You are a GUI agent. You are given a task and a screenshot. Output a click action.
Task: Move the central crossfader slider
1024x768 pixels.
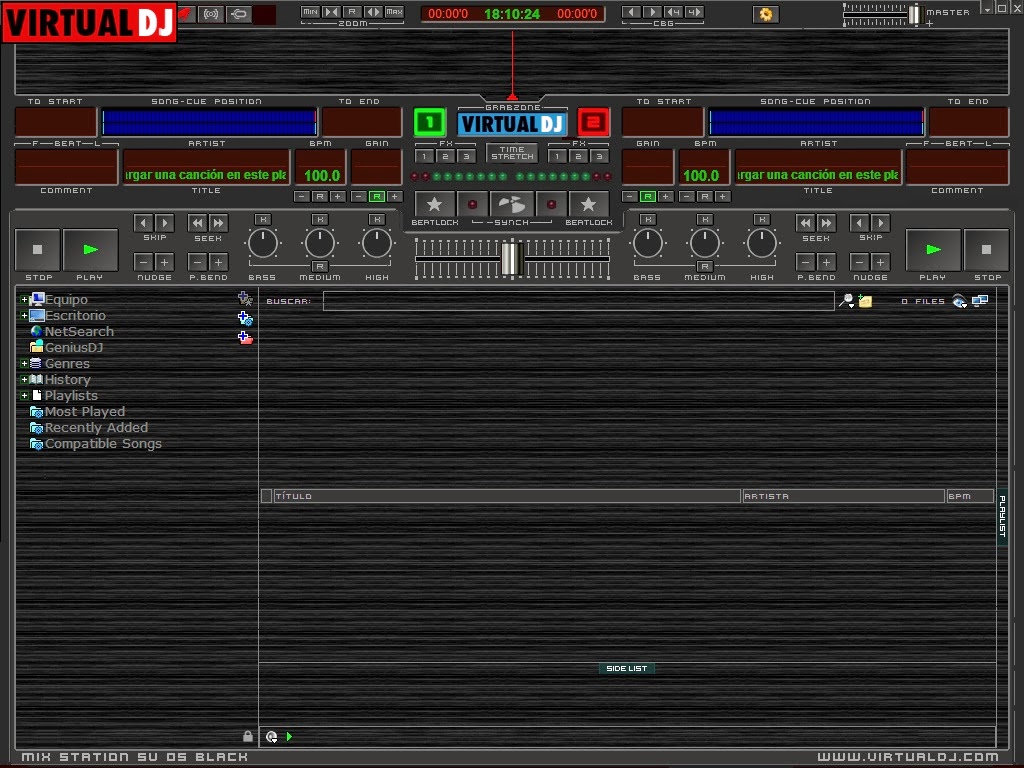point(511,261)
